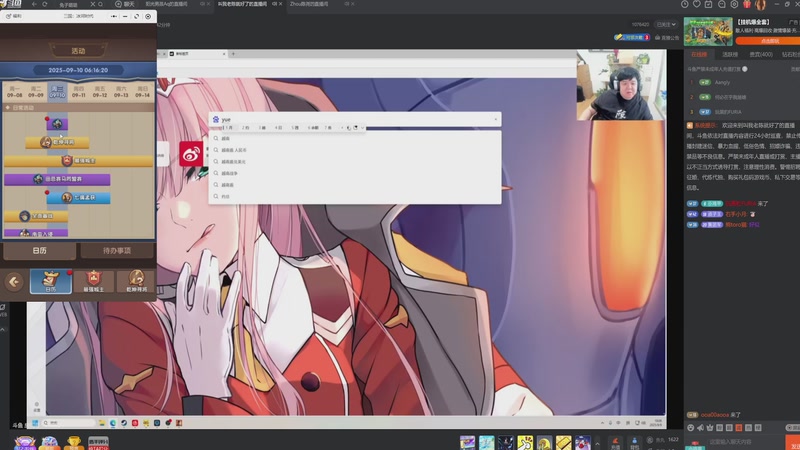Click the ad banner thumbnail image
This screenshot has width=800, height=450.
[708, 31]
